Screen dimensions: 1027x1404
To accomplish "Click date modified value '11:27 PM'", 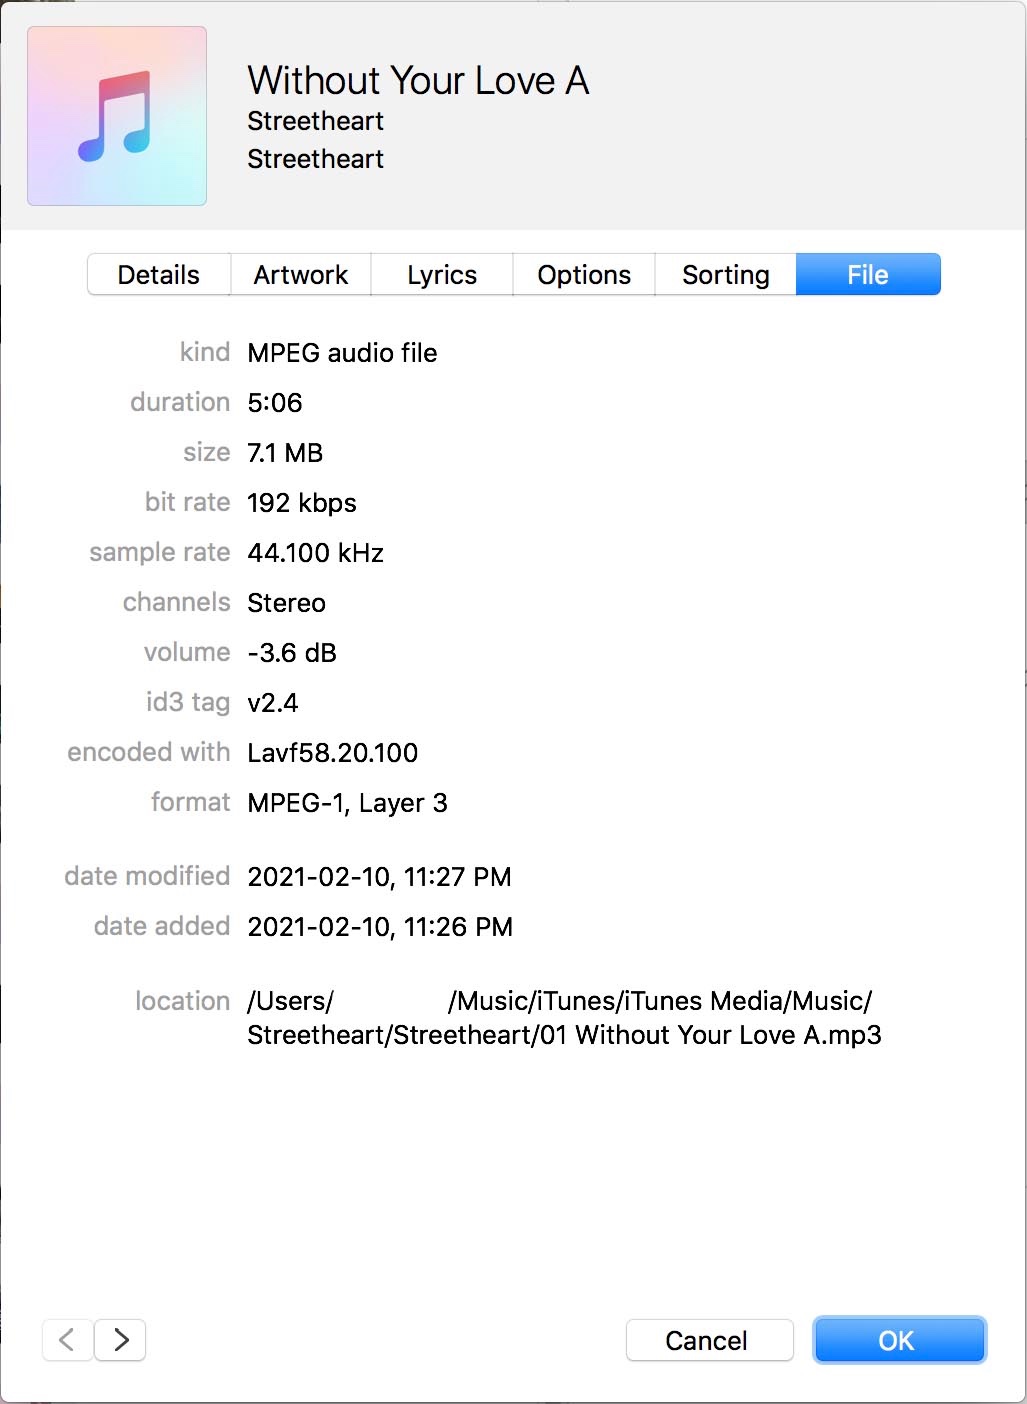I will (x=458, y=877).
